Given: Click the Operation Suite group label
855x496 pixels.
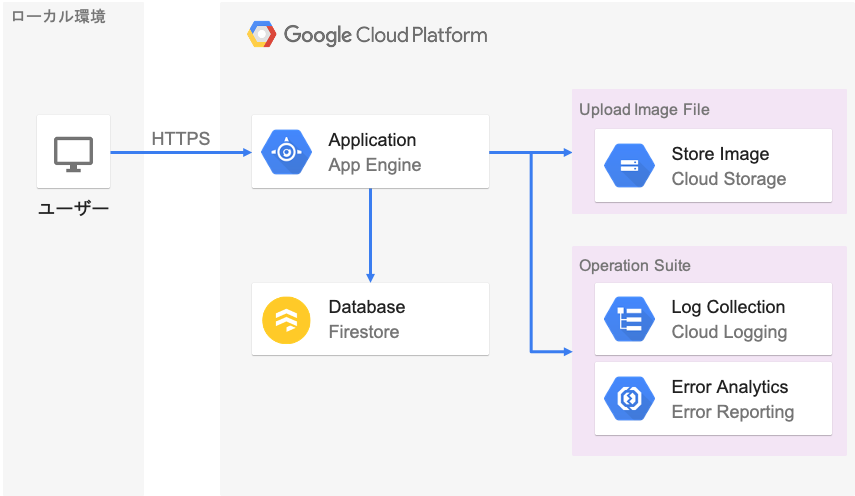Looking at the screenshot, I should click(x=635, y=265).
